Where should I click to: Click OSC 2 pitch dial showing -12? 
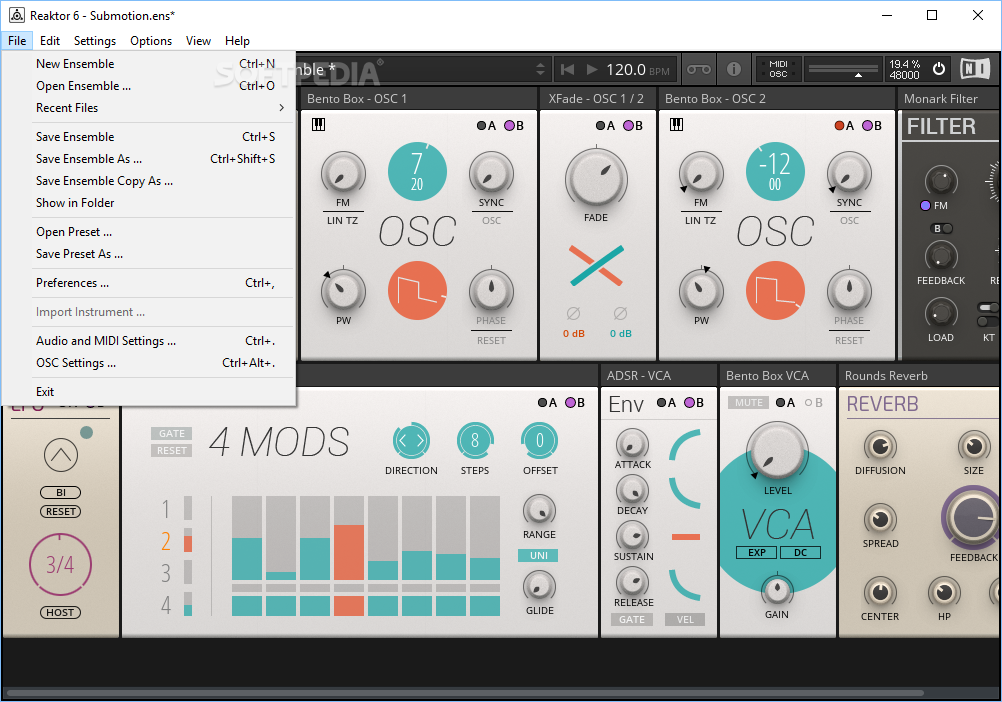tap(775, 172)
